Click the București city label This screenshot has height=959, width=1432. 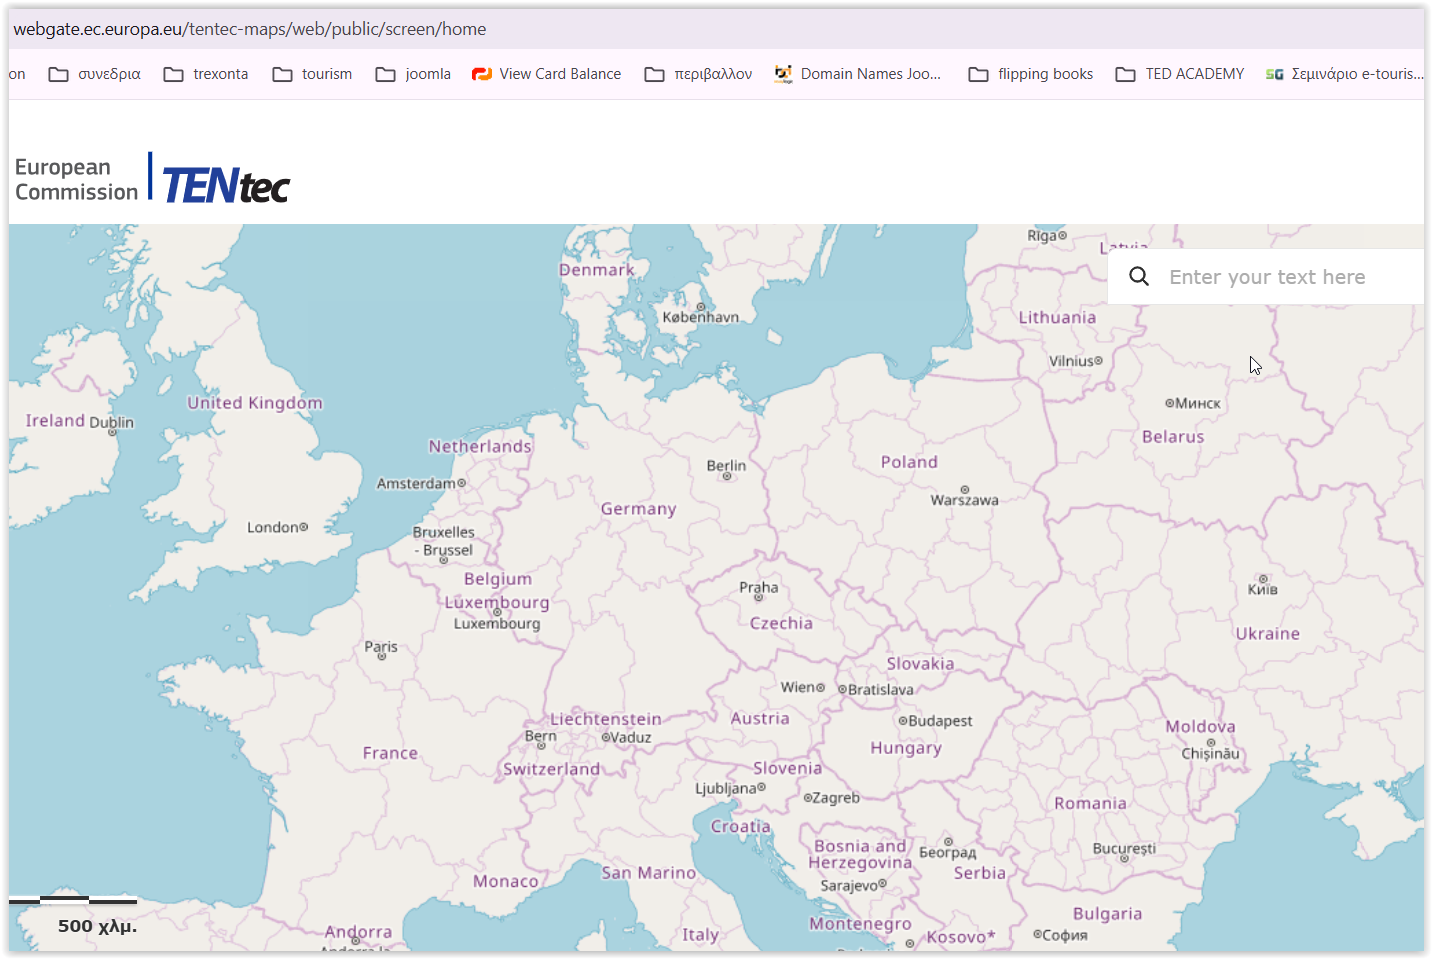point(1124,849)
